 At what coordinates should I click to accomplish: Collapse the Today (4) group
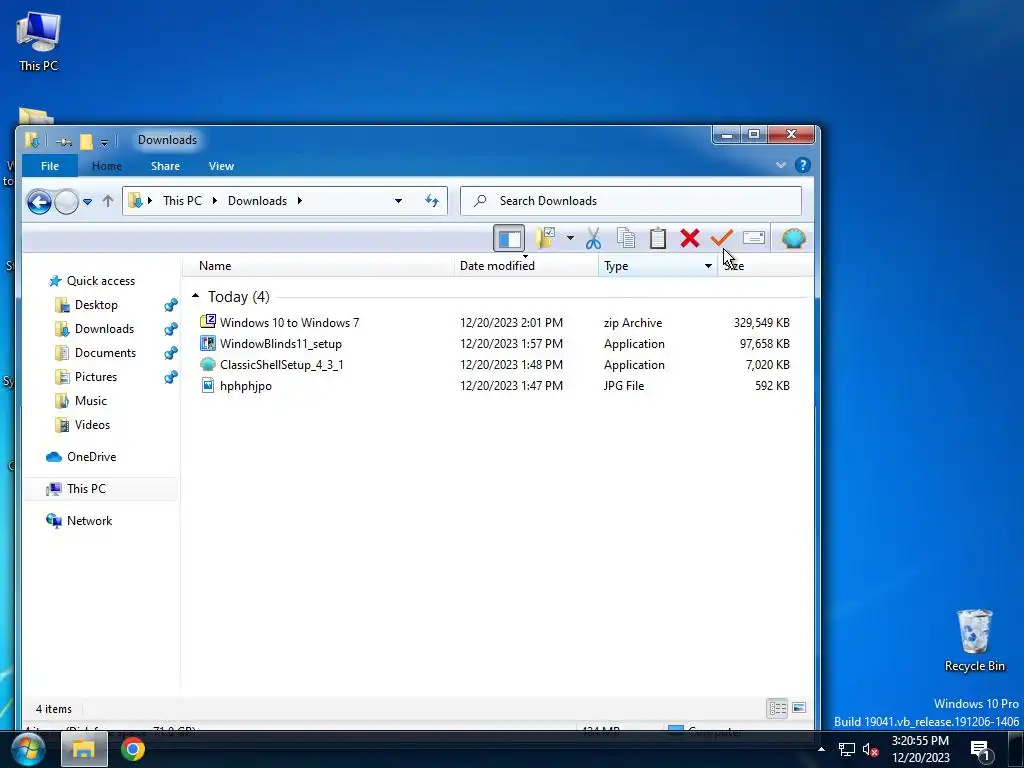tap(195, 296)
